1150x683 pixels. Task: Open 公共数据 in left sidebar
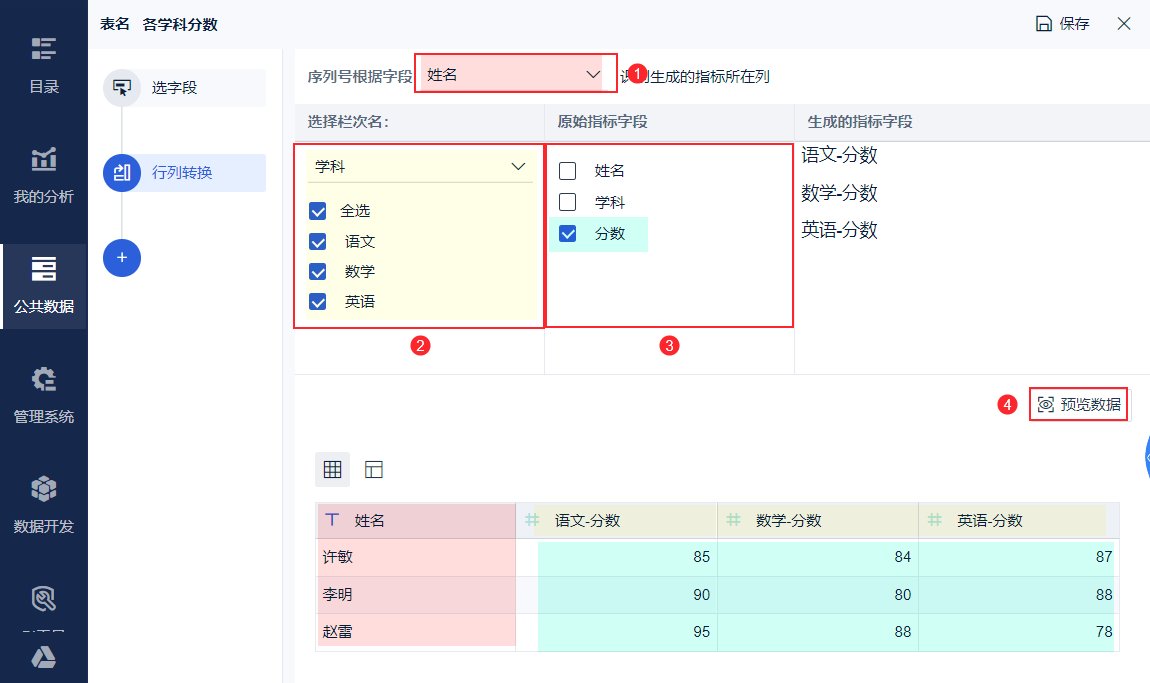click(x=44, y=286)
